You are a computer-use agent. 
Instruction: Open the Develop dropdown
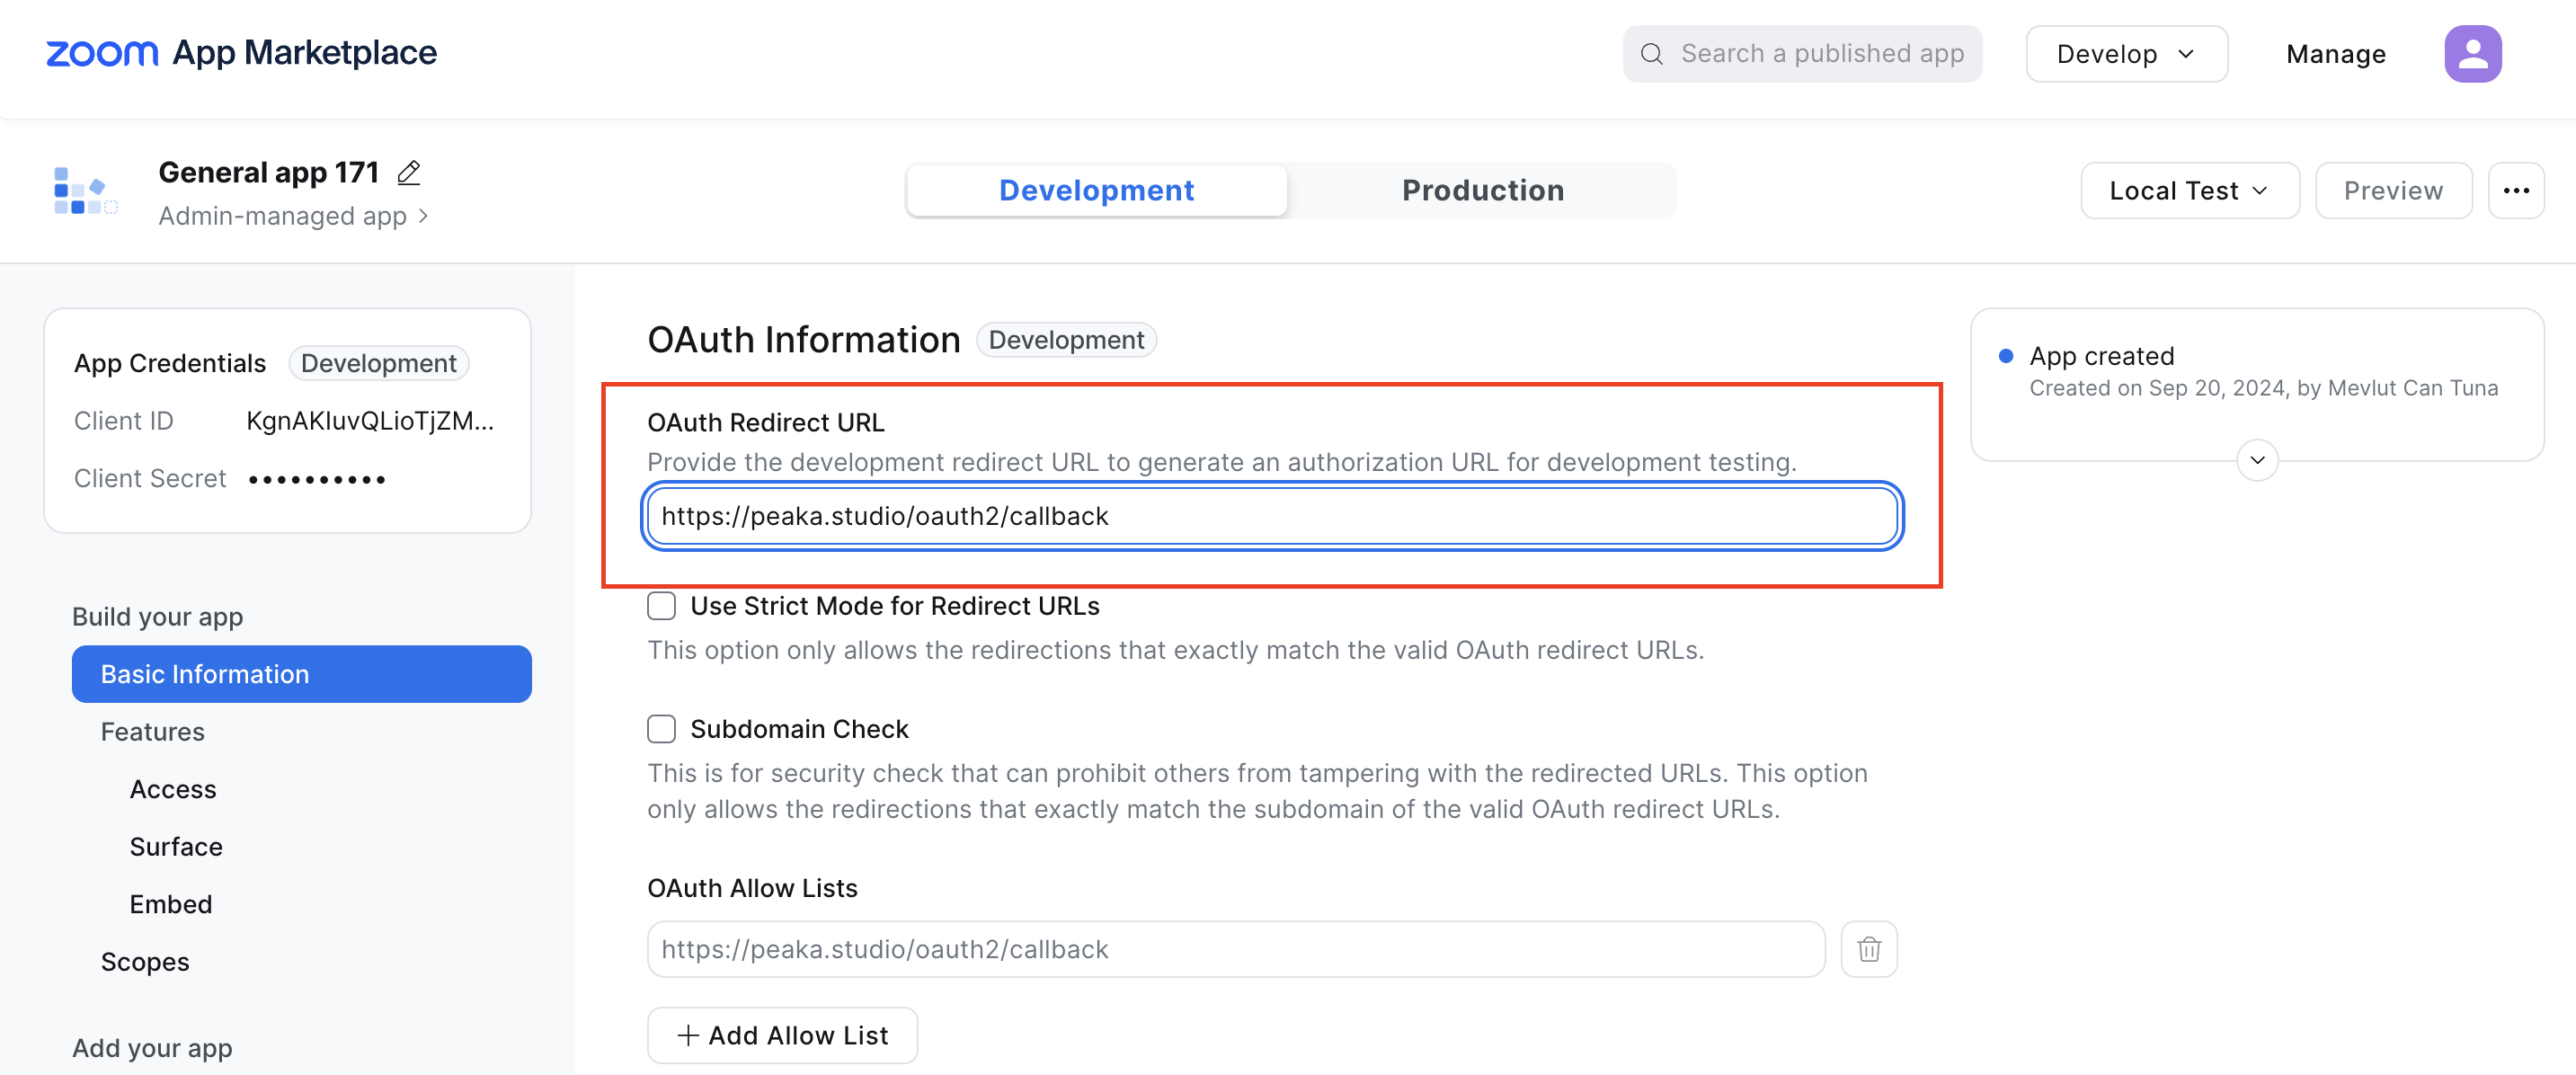tap(2126, 54)
